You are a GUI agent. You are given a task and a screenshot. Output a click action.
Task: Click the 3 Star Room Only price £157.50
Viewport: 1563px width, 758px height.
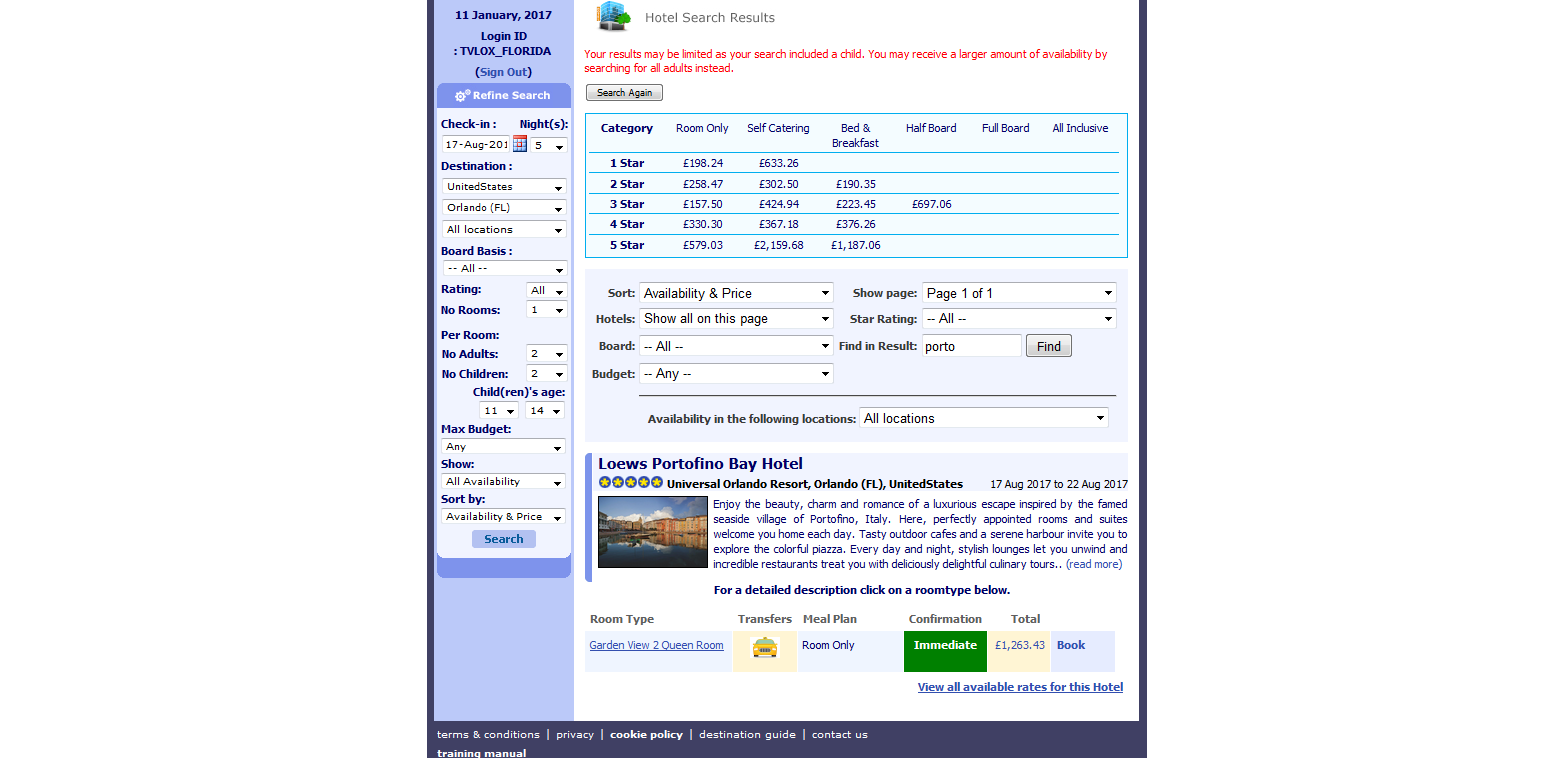703,204
